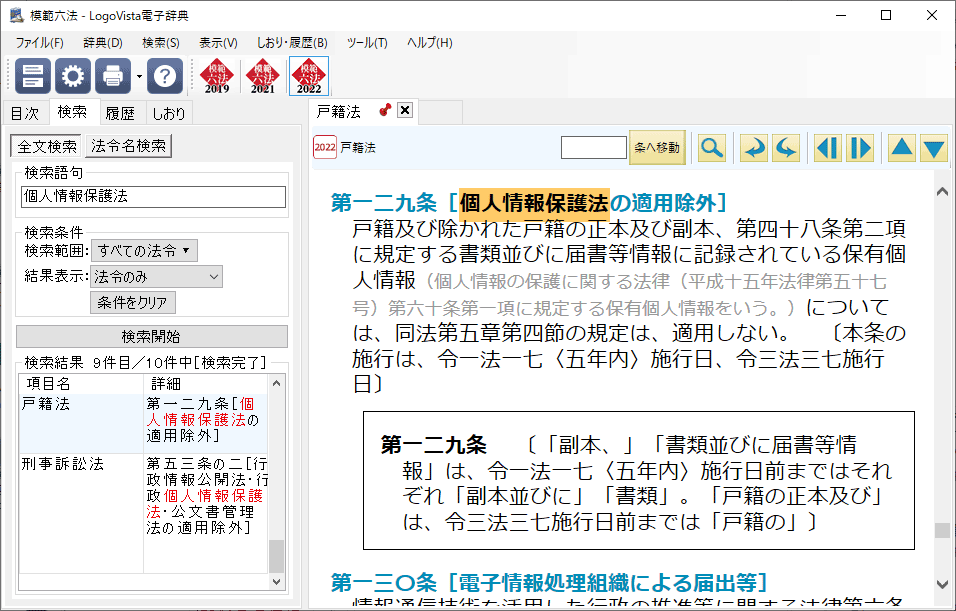The width and height of the screenshot is (956, 611).
Task: Open the 検索範囲 すべての法令 dropdown
Action: [x=145, y=250]
